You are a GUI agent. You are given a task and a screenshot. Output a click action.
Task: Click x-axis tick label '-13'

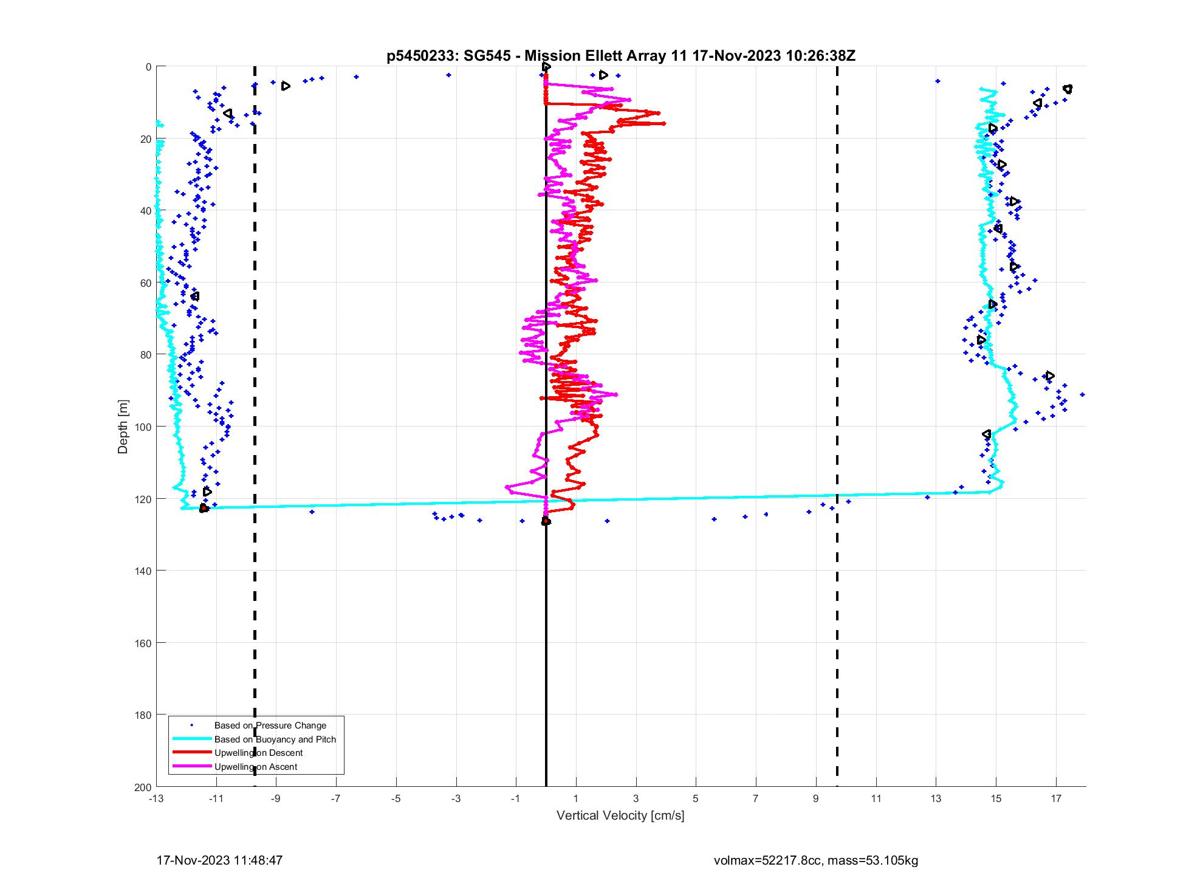156,798
